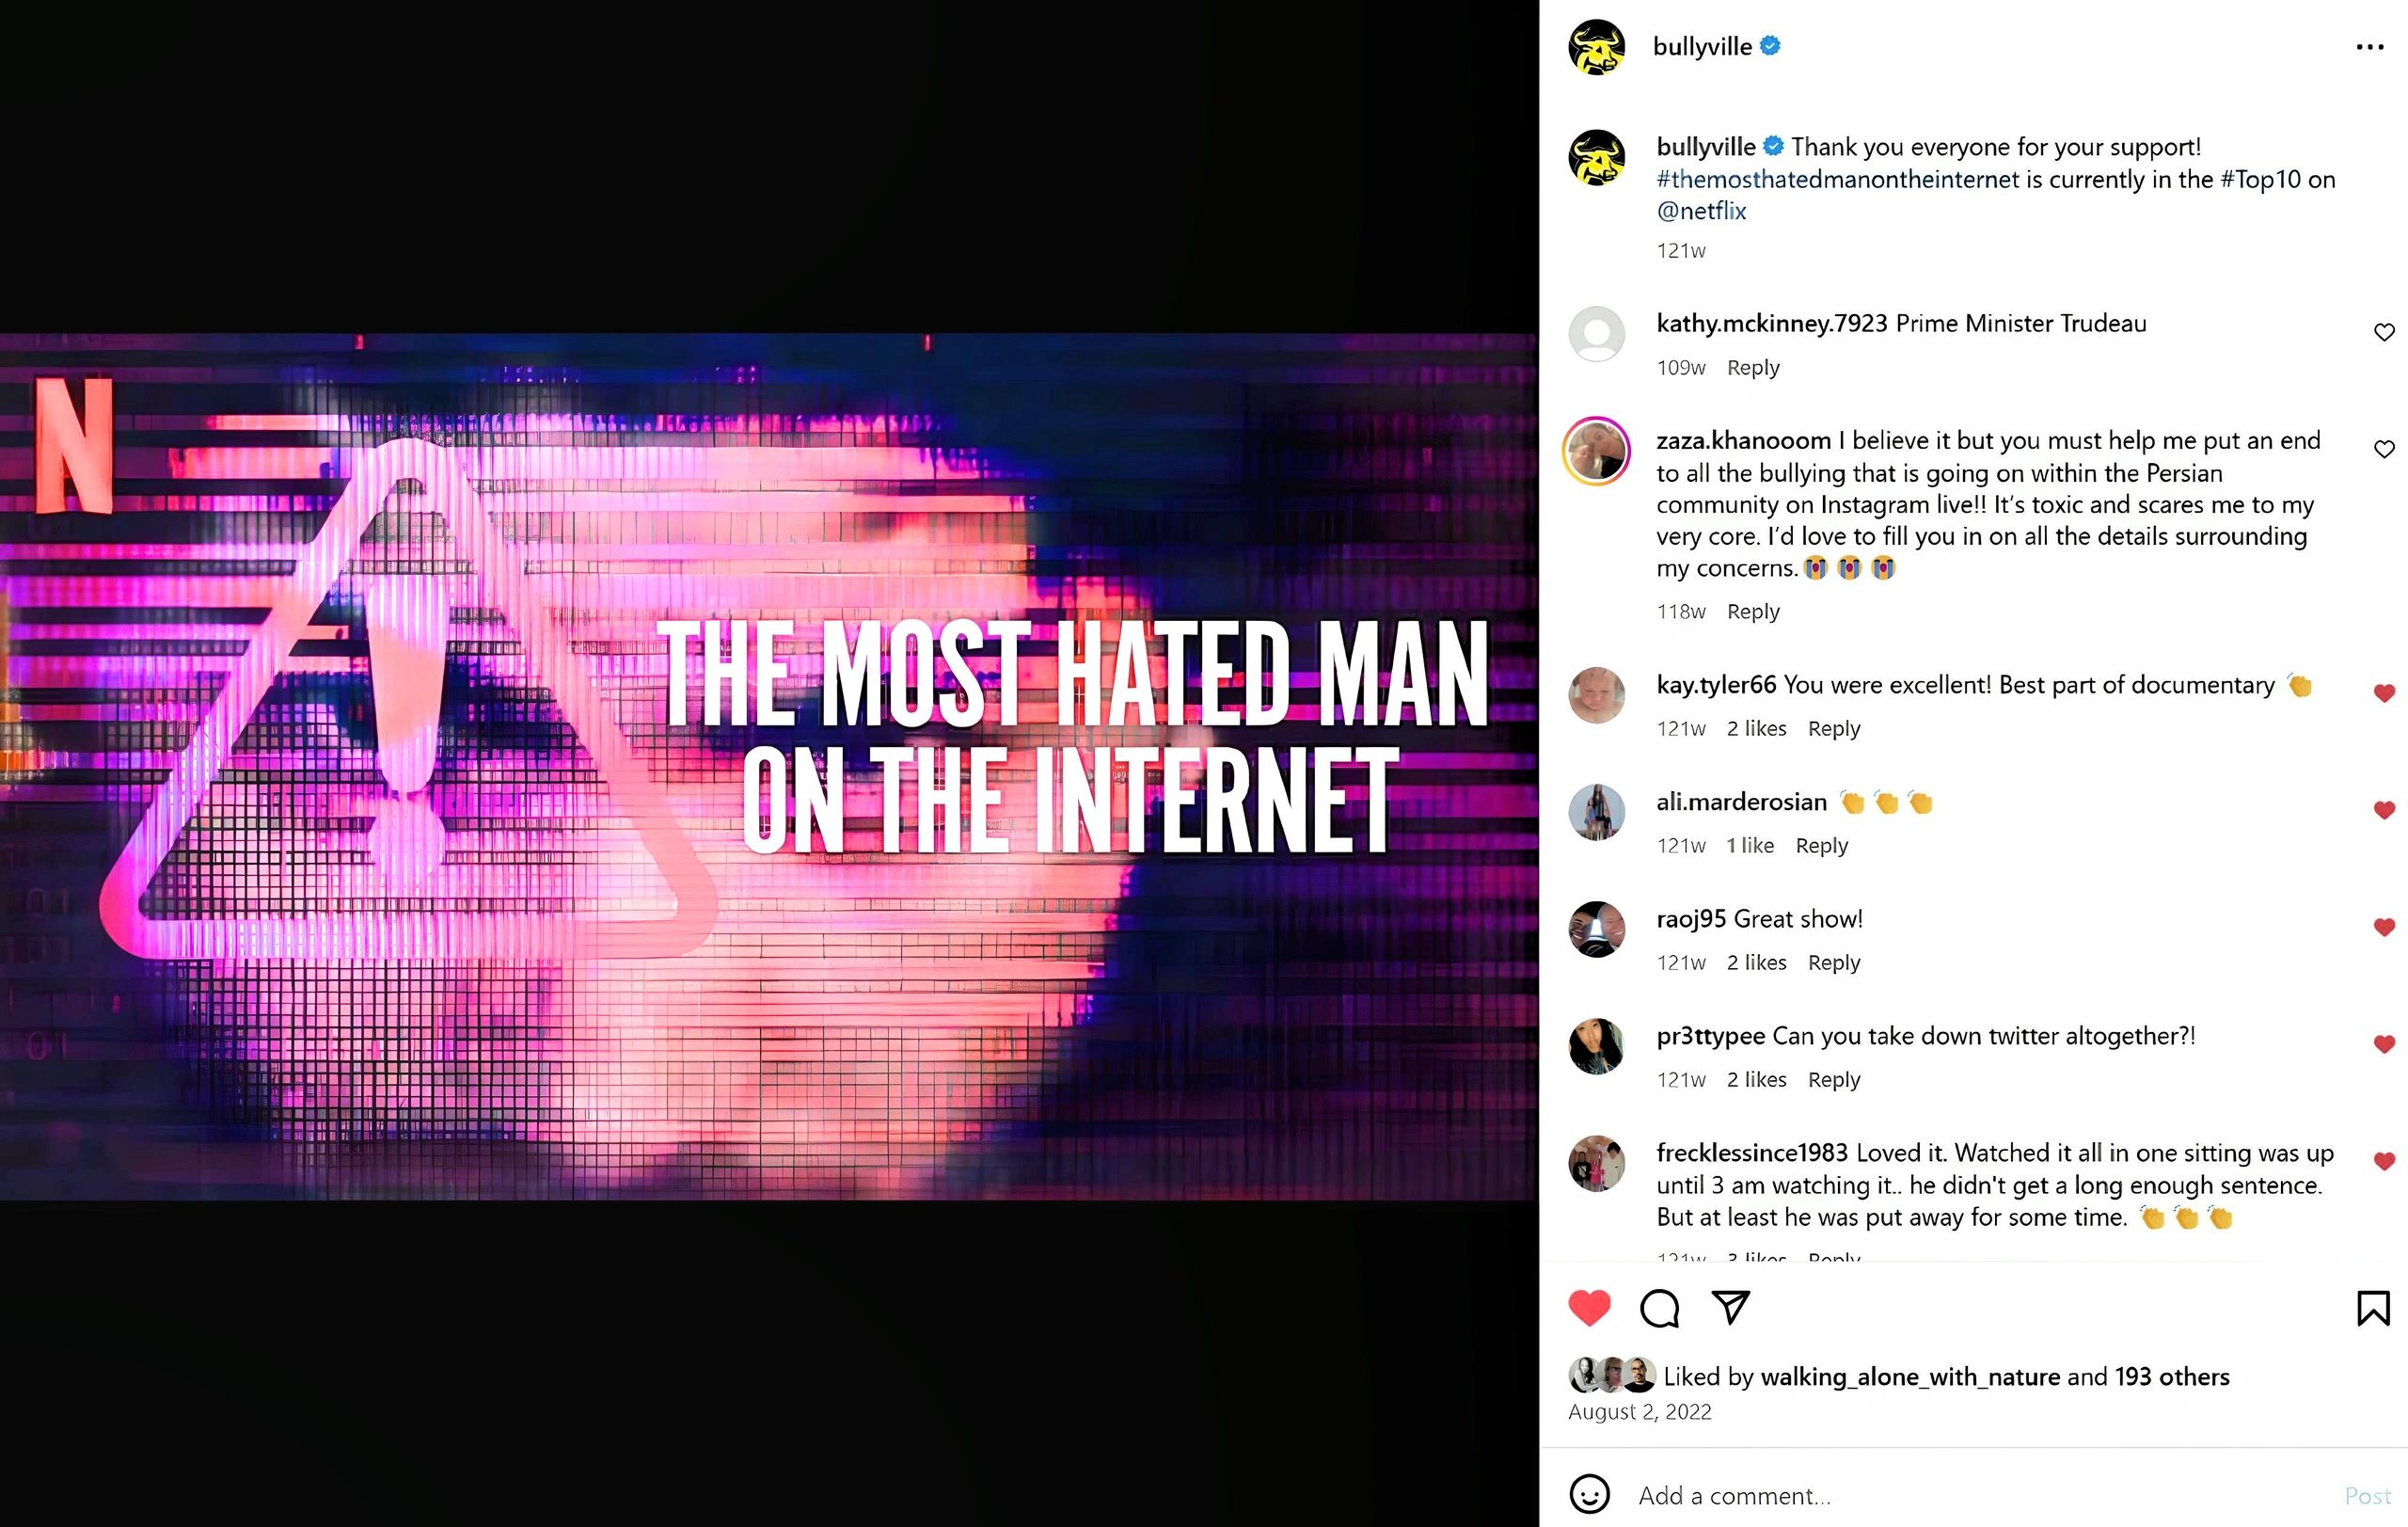Click the Add a comment field
The image size is (2408, 1527).
[x=1980, y=1496]
